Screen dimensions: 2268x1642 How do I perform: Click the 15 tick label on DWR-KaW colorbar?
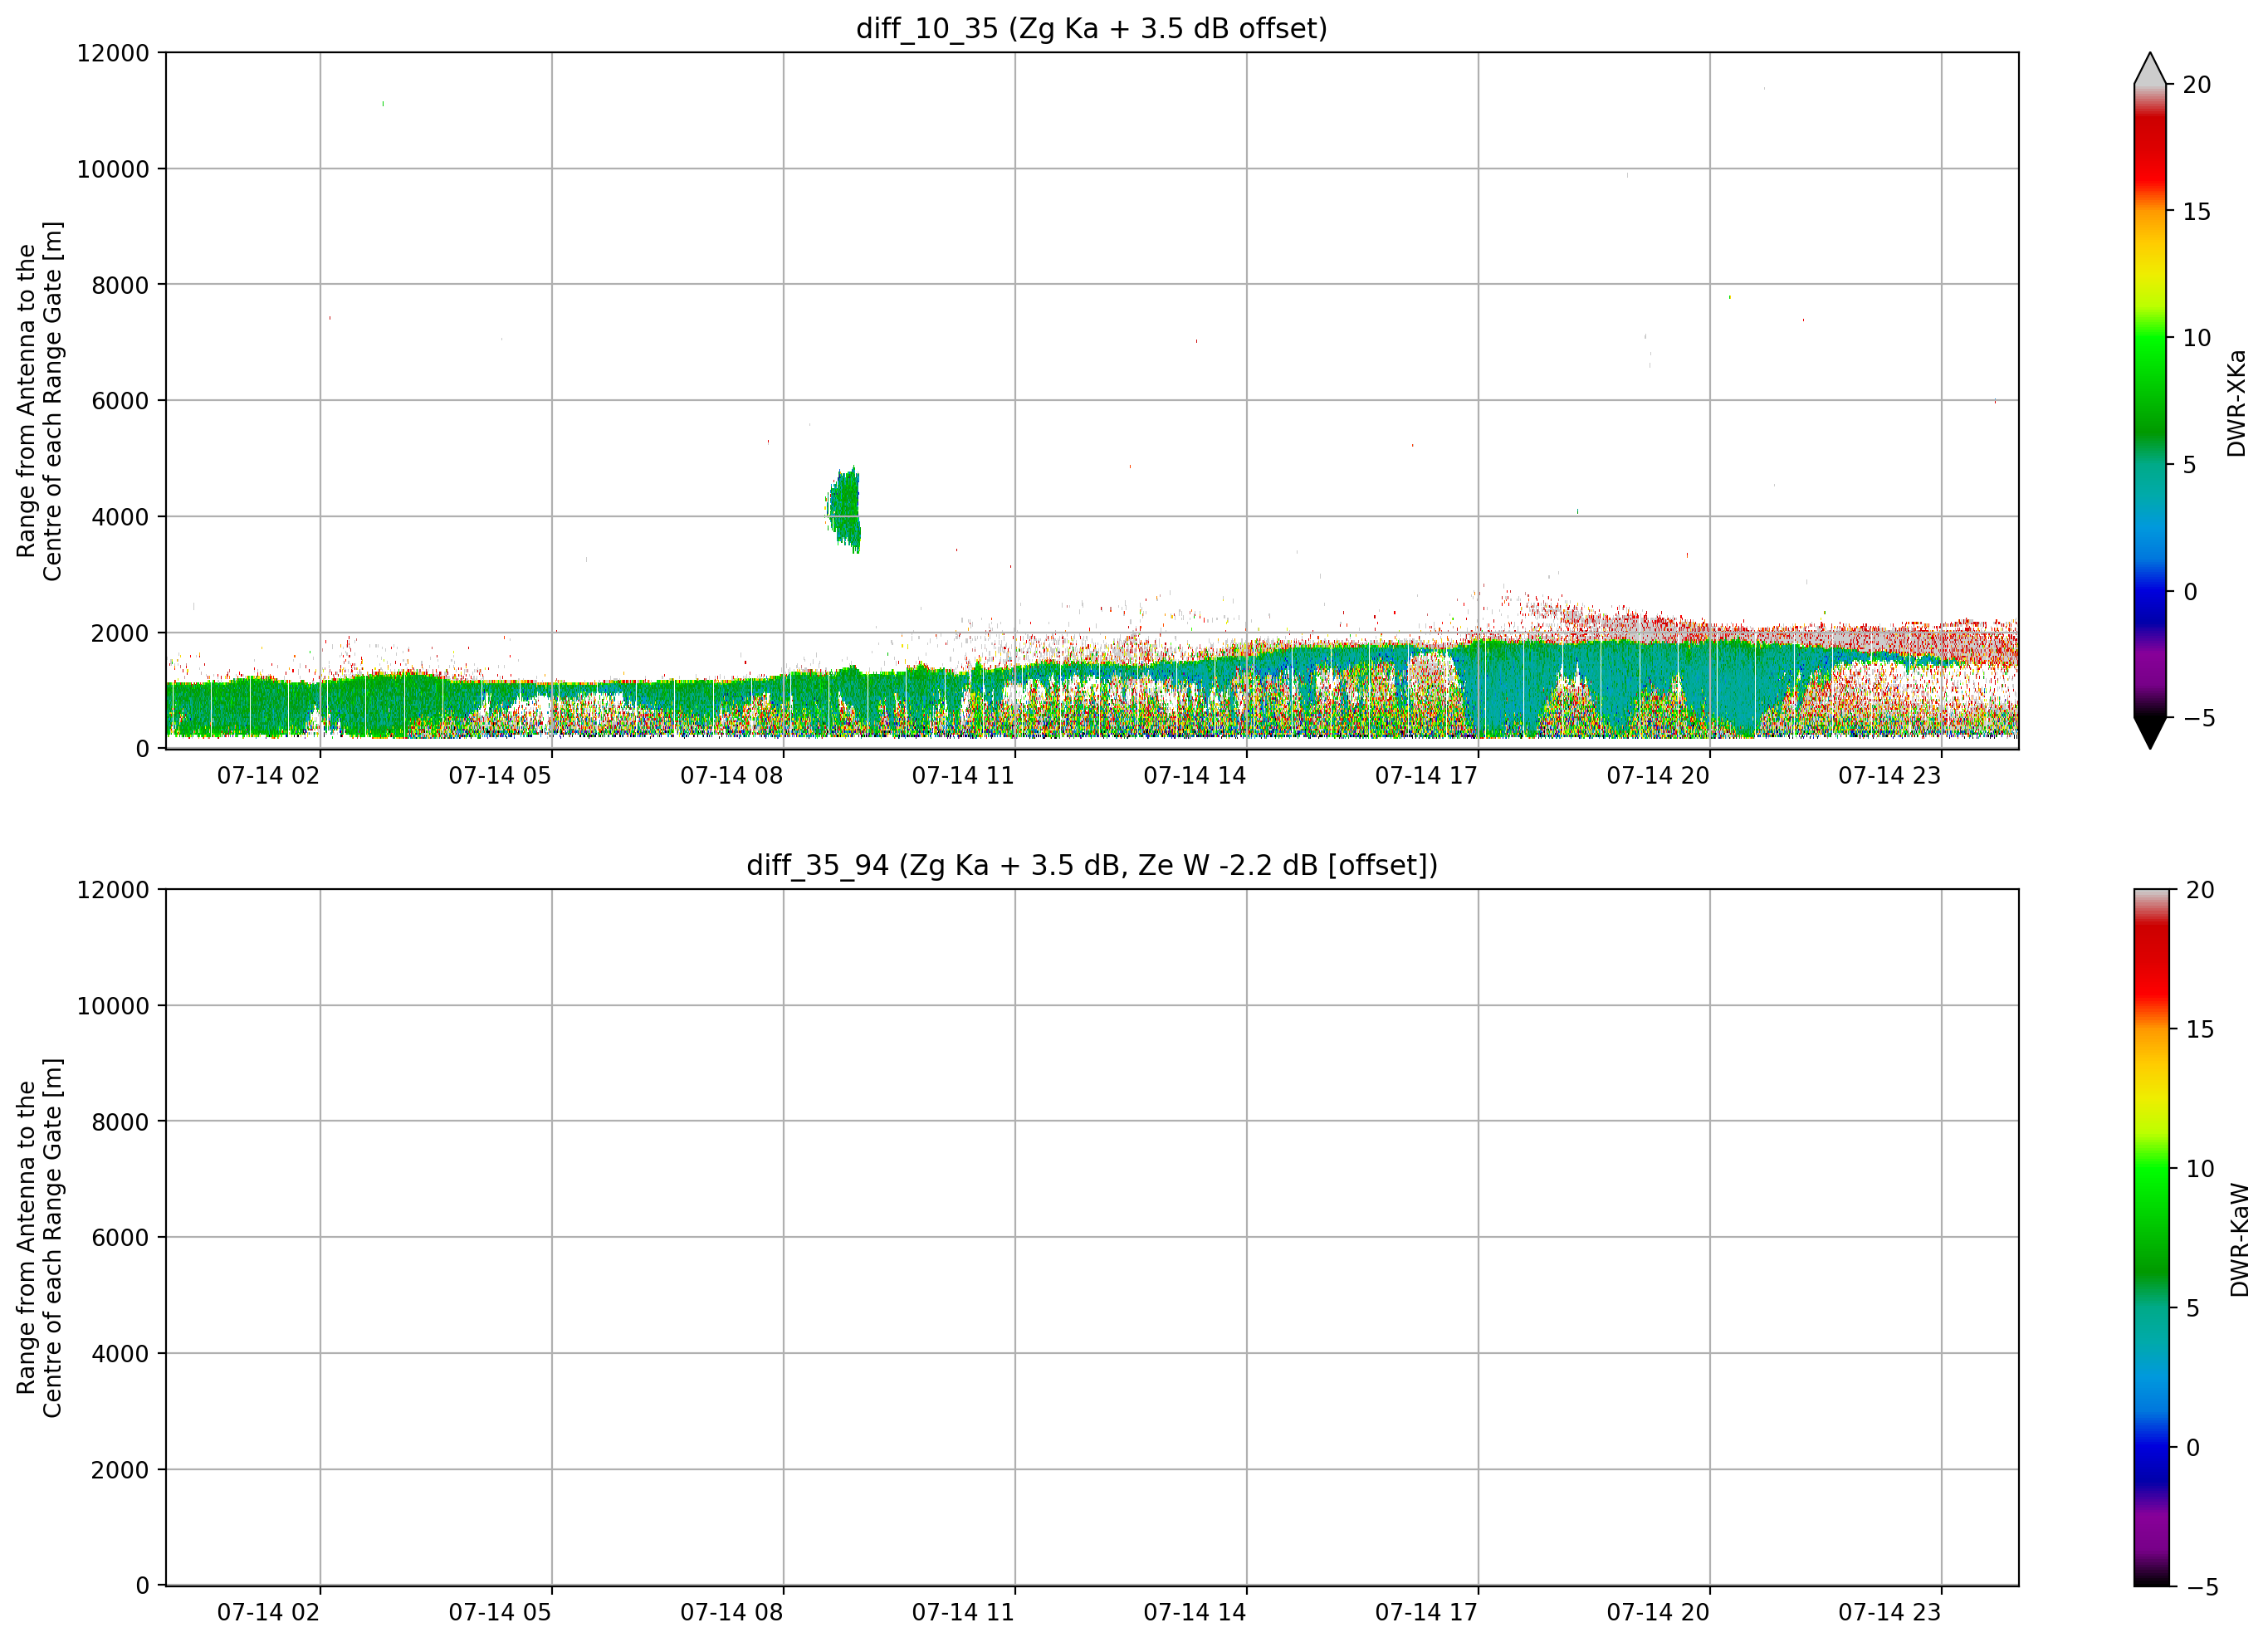[2200, 1029]
